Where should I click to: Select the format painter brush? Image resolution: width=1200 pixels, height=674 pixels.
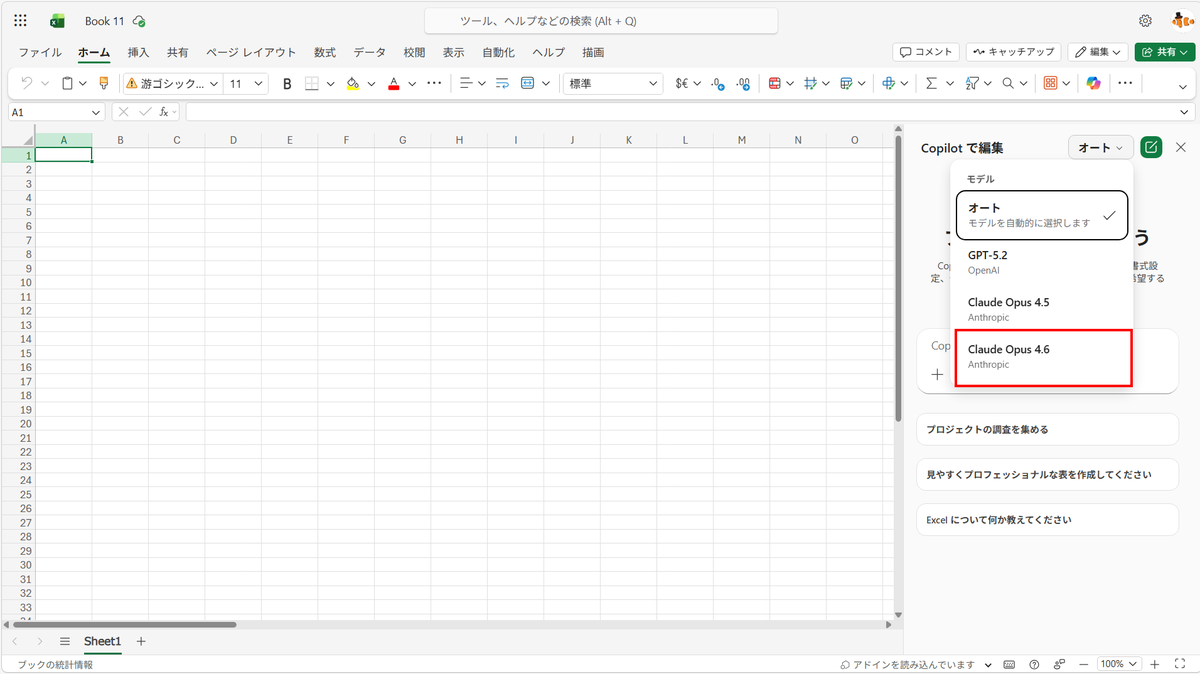pos(104,84)
